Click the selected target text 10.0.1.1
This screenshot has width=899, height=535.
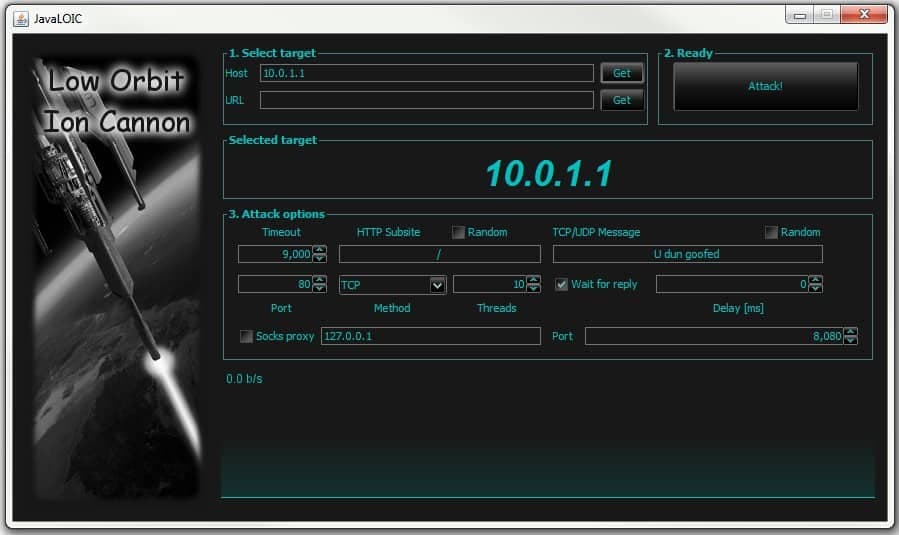click(549, 174)
